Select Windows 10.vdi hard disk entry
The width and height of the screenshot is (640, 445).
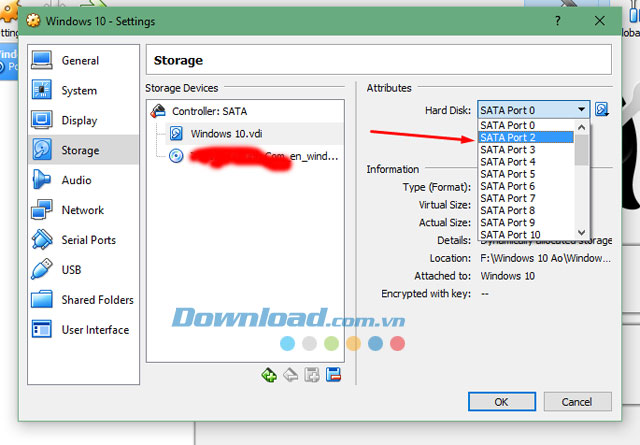254,134
